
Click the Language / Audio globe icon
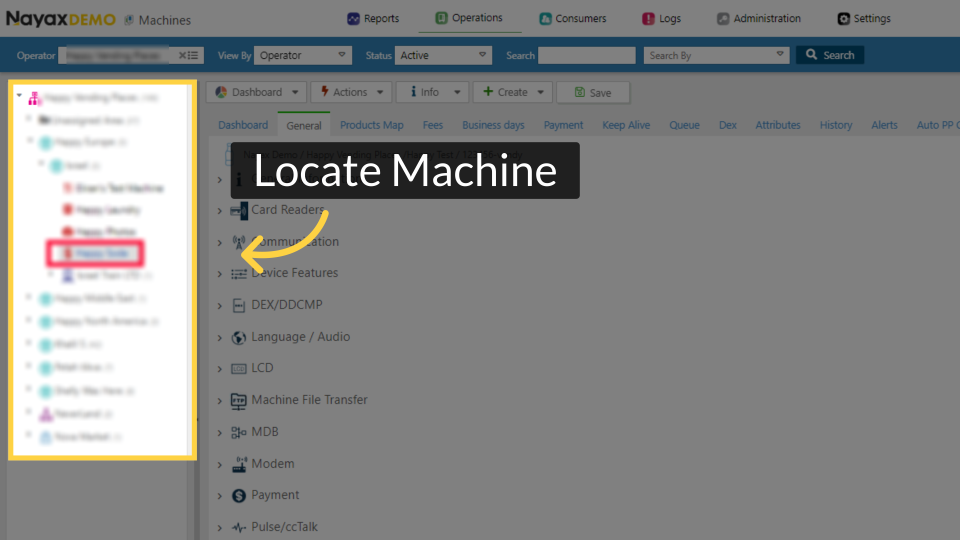(238, 337)
